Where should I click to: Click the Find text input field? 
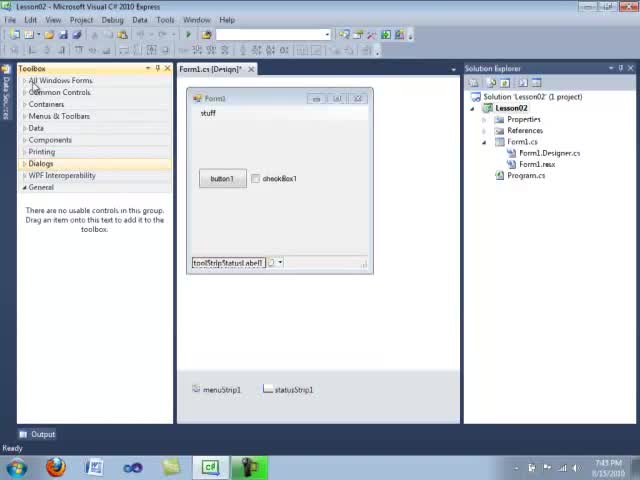tap(270, 35)
